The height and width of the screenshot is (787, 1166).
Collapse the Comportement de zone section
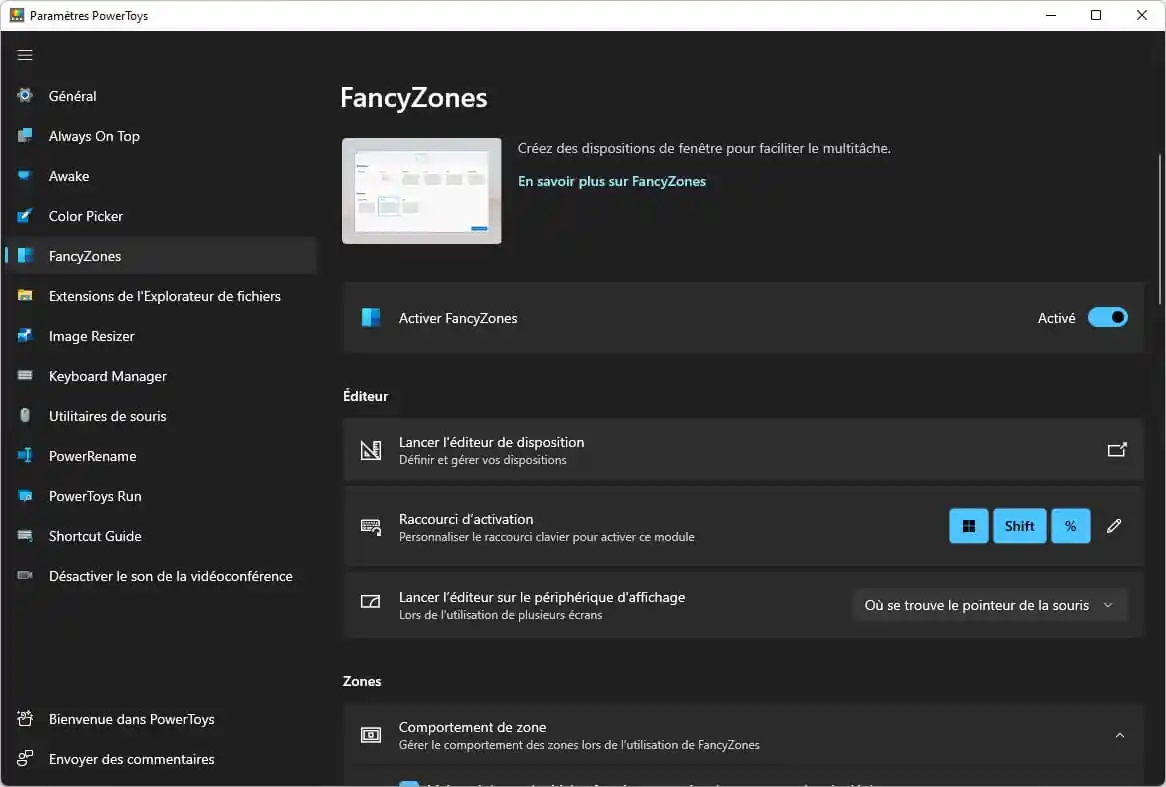[x=1119, y=735]
